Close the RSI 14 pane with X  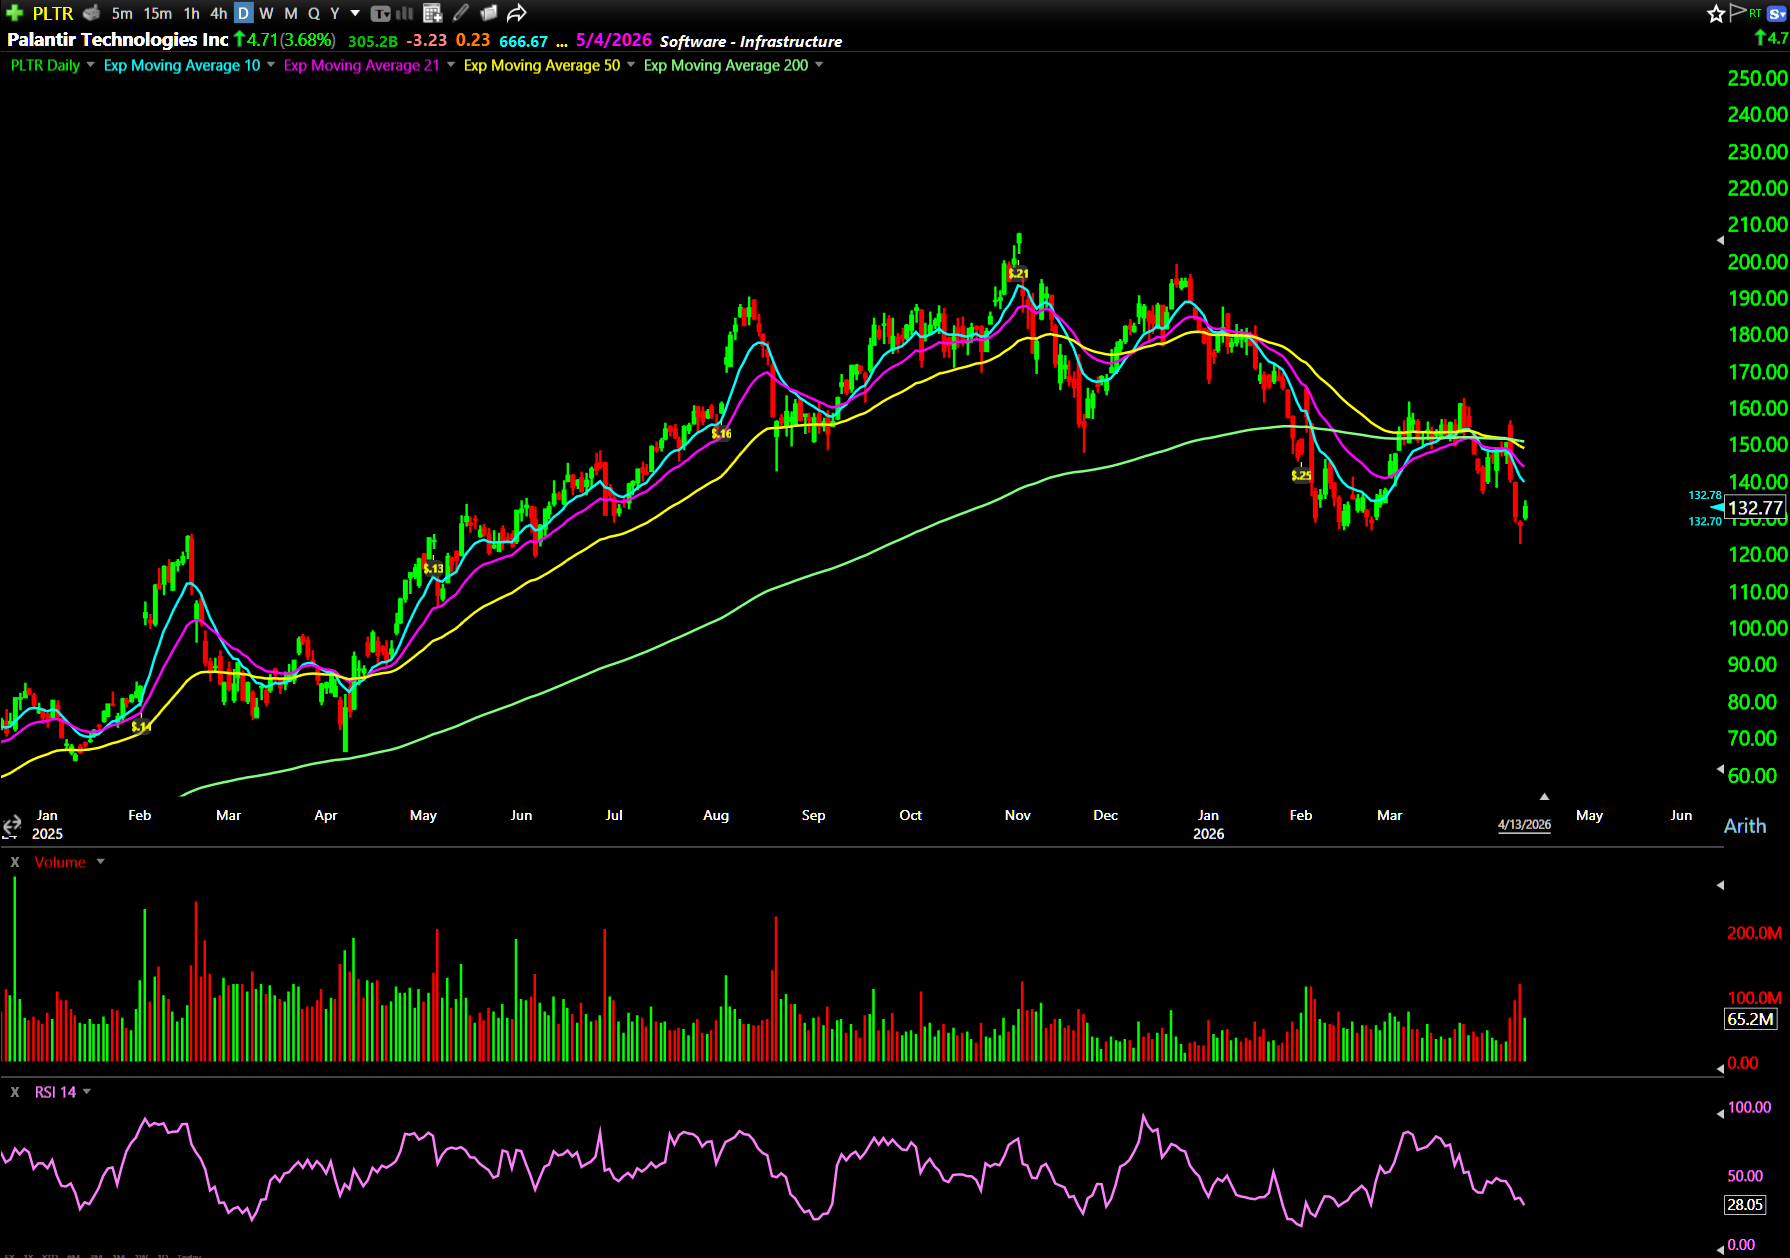[15, 1092]
